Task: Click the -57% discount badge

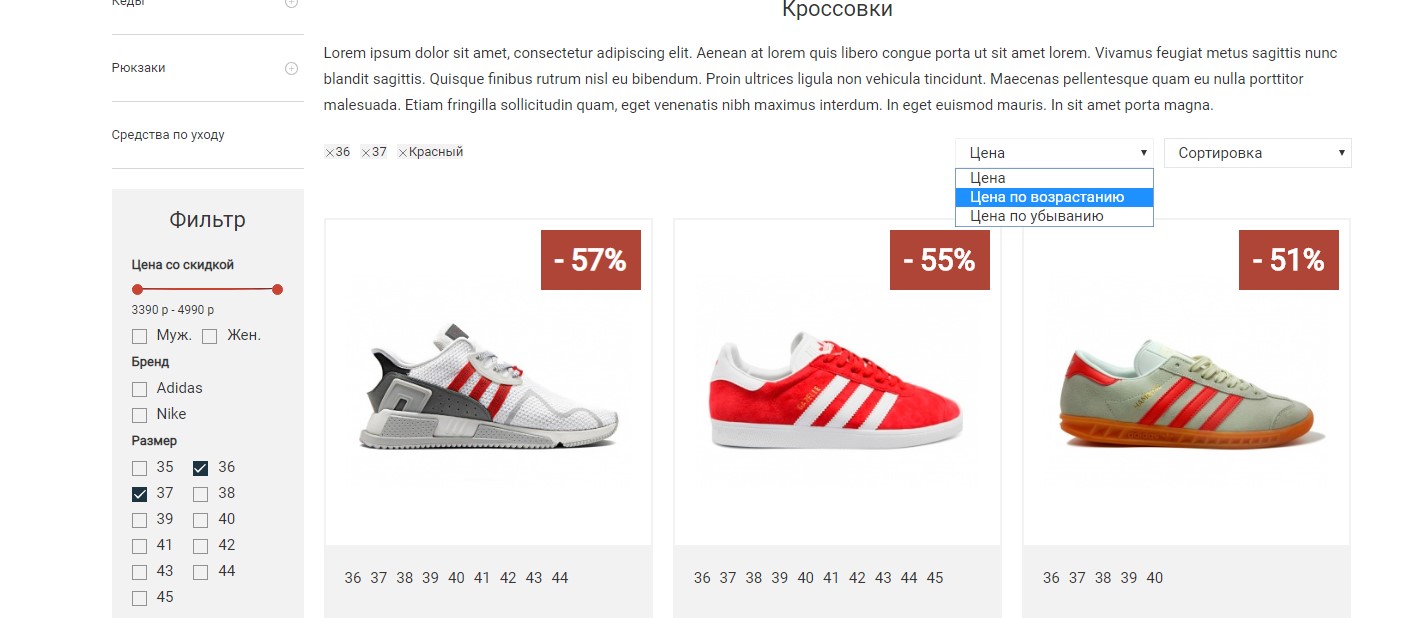Action: click(590, 260)
